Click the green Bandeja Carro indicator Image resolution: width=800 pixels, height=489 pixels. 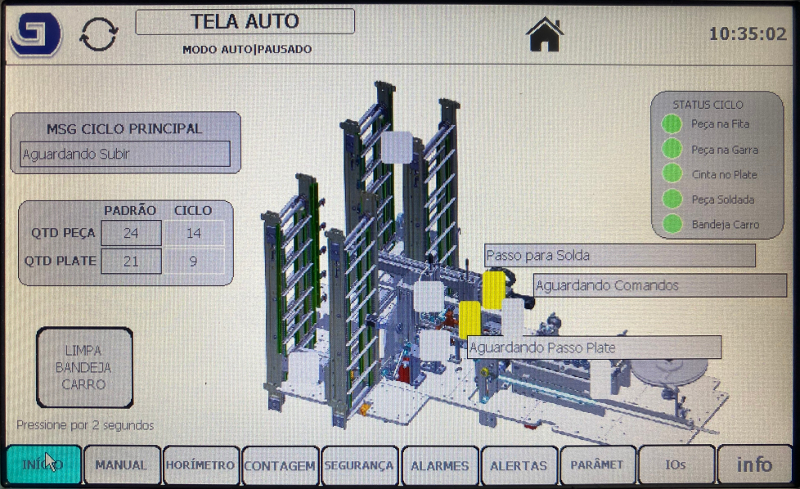pos(672,224)
